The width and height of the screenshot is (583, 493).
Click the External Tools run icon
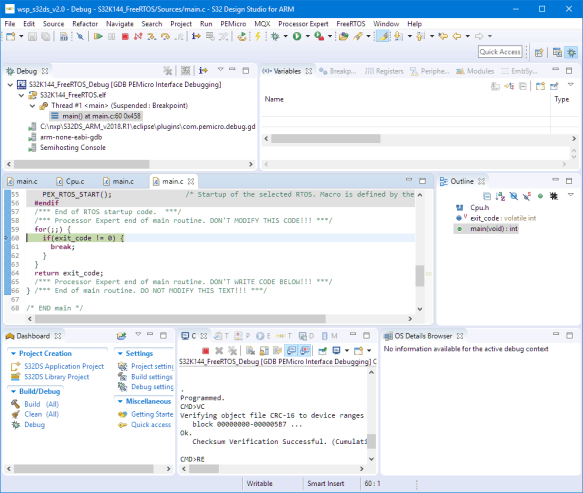pos(319,36)
